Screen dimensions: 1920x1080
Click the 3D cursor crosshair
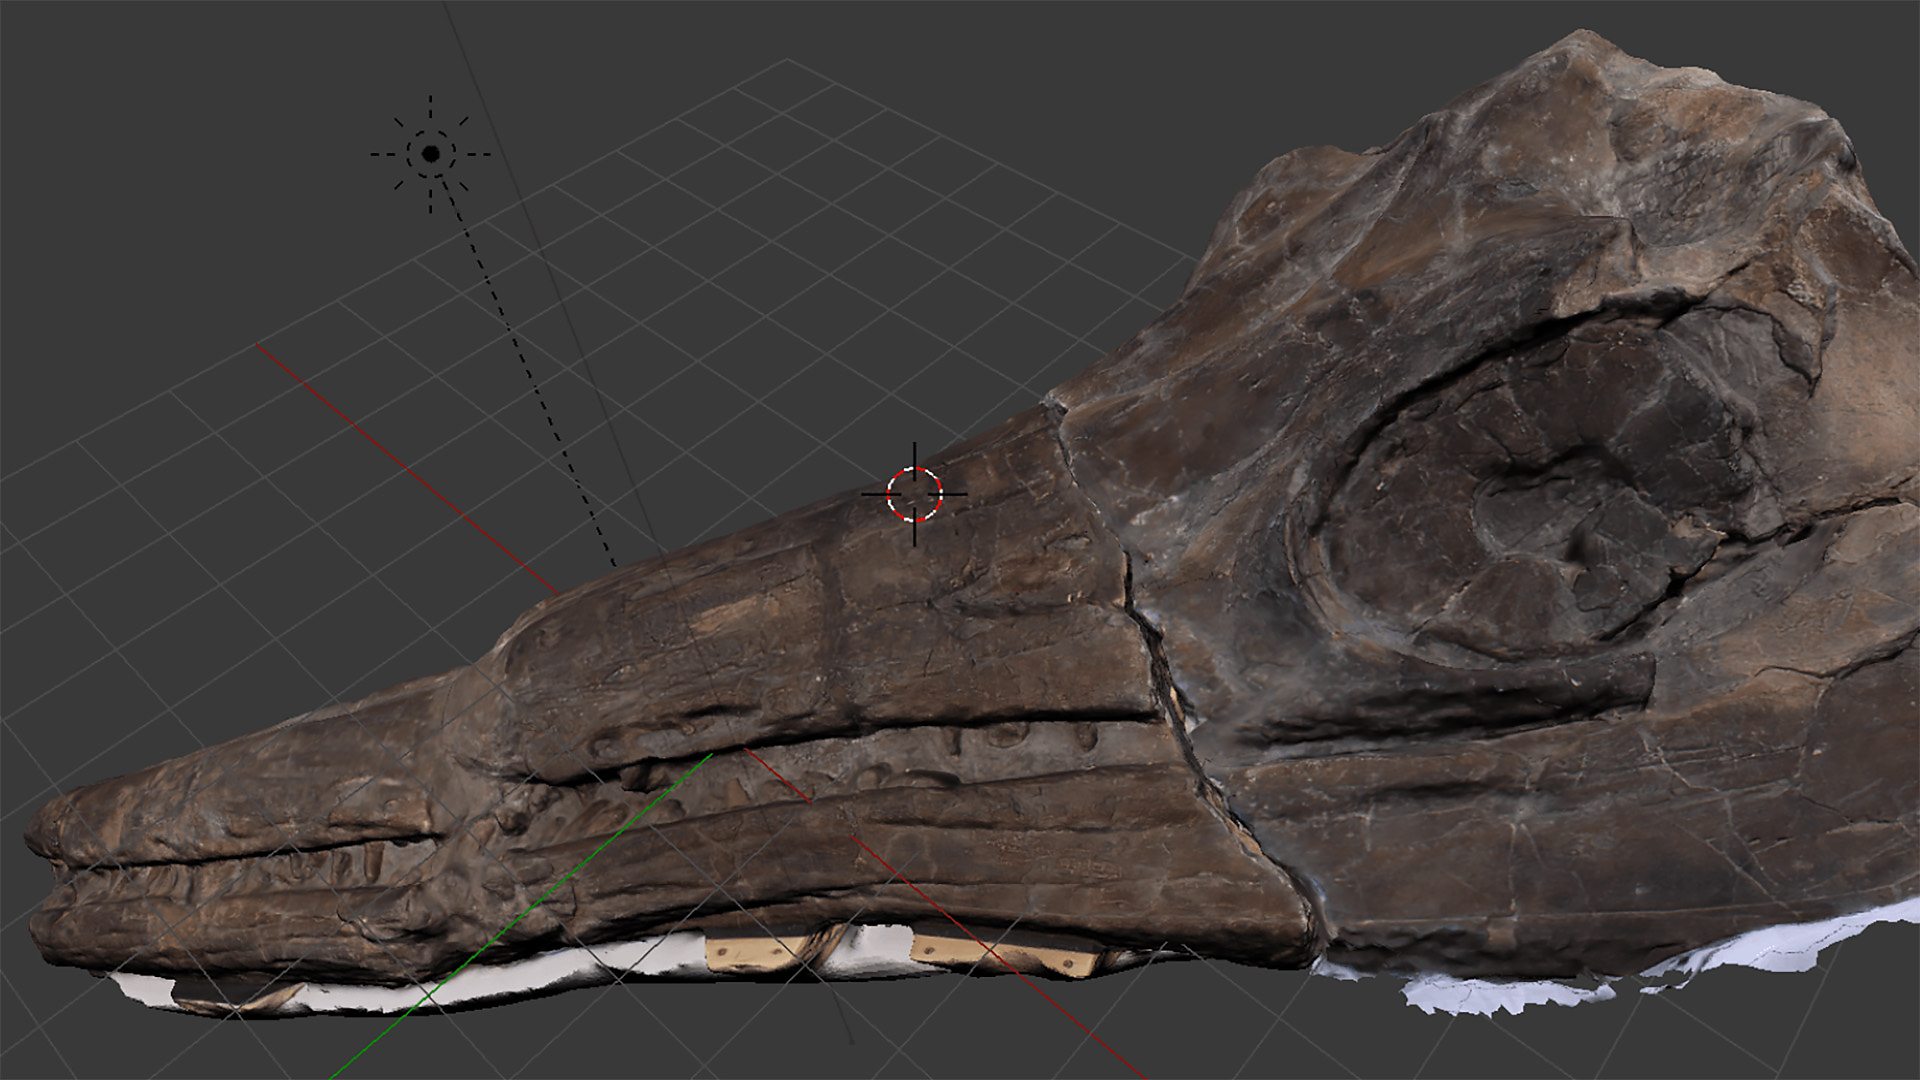tap(914, 494)
